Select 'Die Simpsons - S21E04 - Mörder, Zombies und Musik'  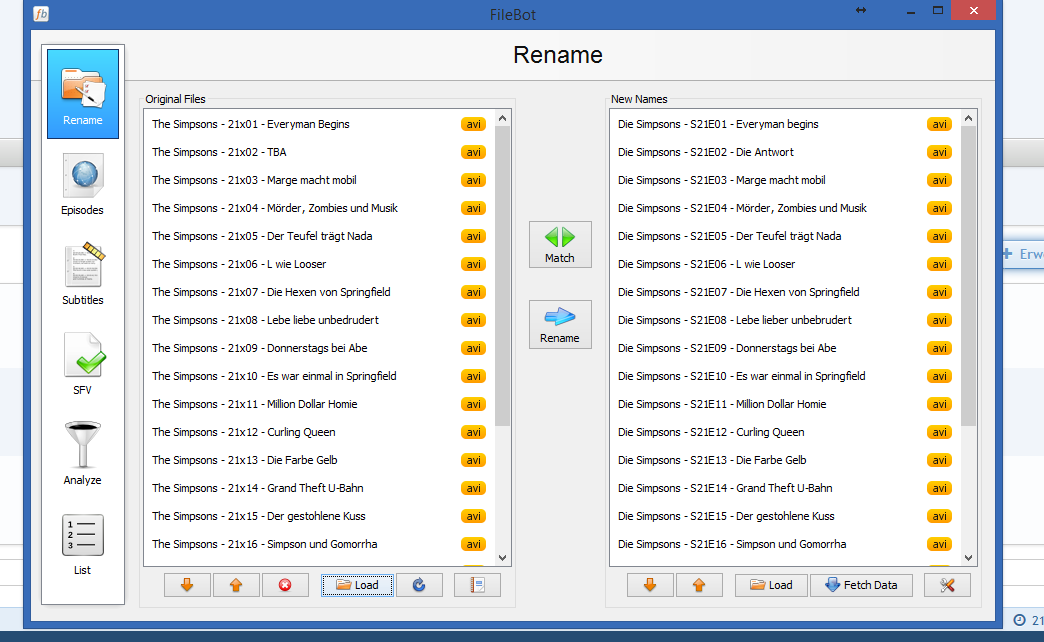(x=786, y=208)
